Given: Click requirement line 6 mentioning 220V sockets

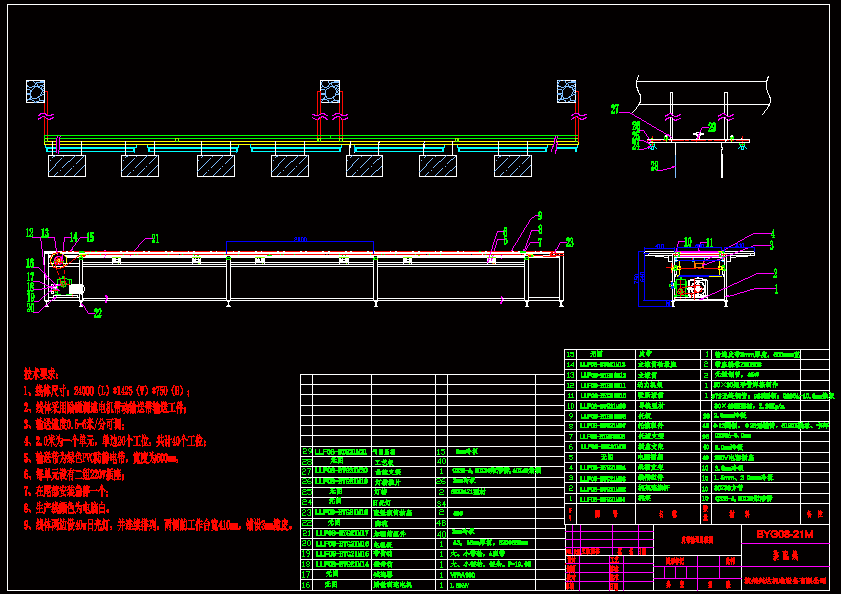Looking at the screenshot, I should [76, 474].
